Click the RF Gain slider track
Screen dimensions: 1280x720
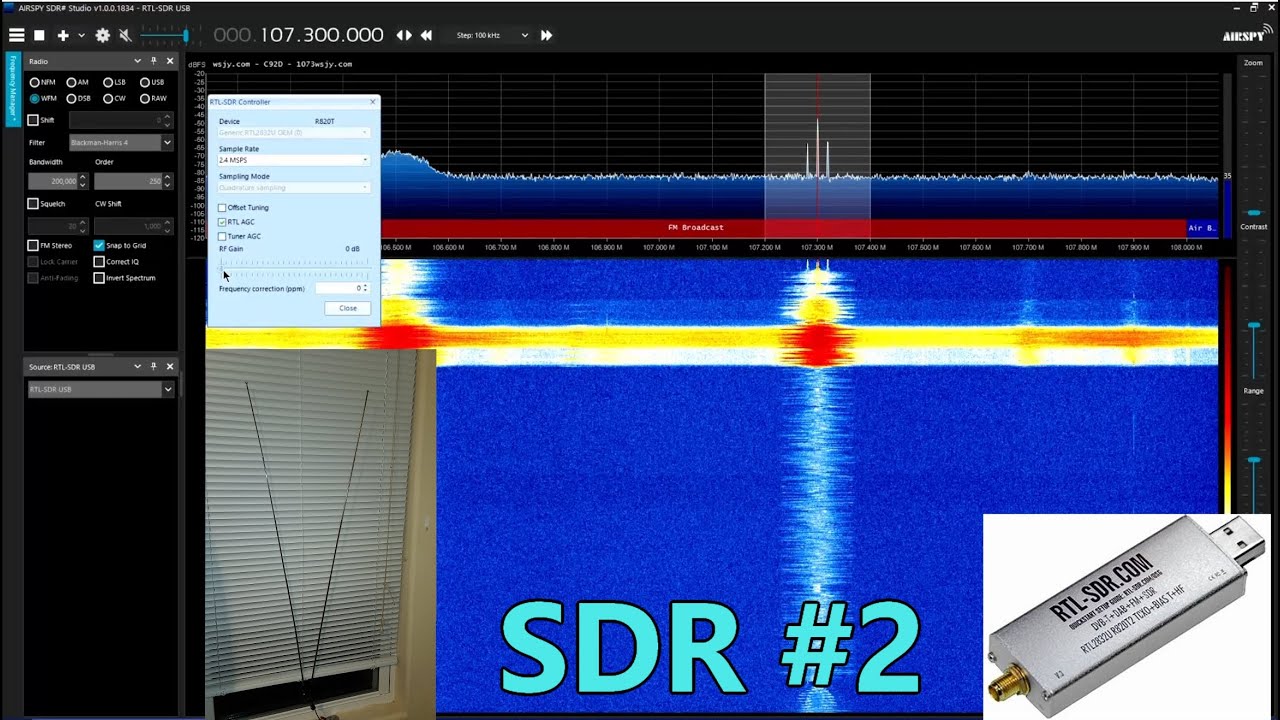[x=294, y=269]
